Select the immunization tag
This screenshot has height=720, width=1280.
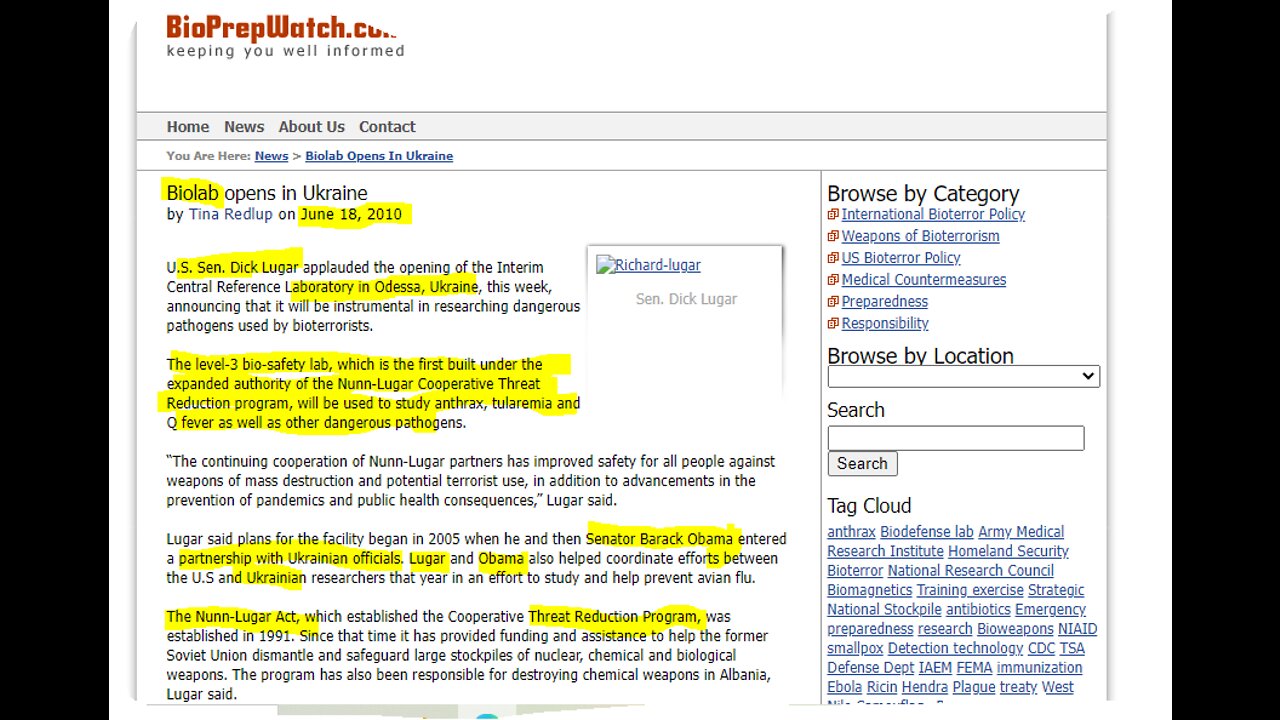[1039, 668]
